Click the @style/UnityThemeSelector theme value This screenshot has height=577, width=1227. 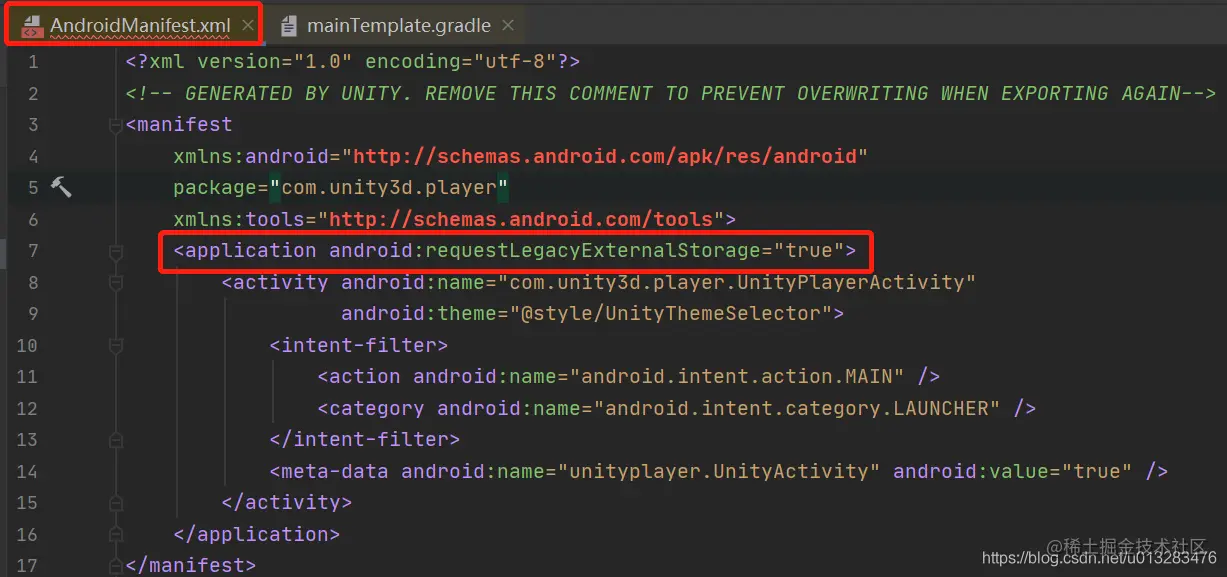671,313
